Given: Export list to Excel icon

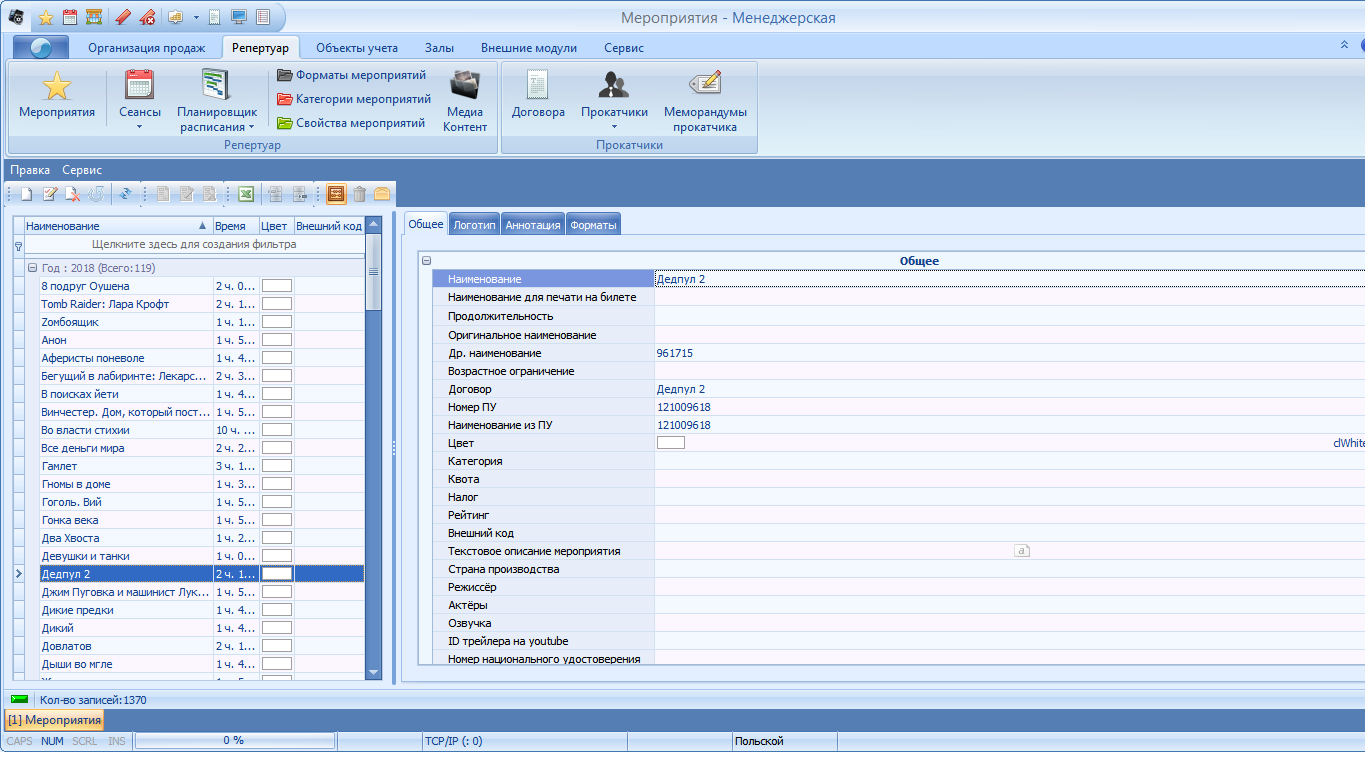Looking at the screenshot, I should (245, 194).
